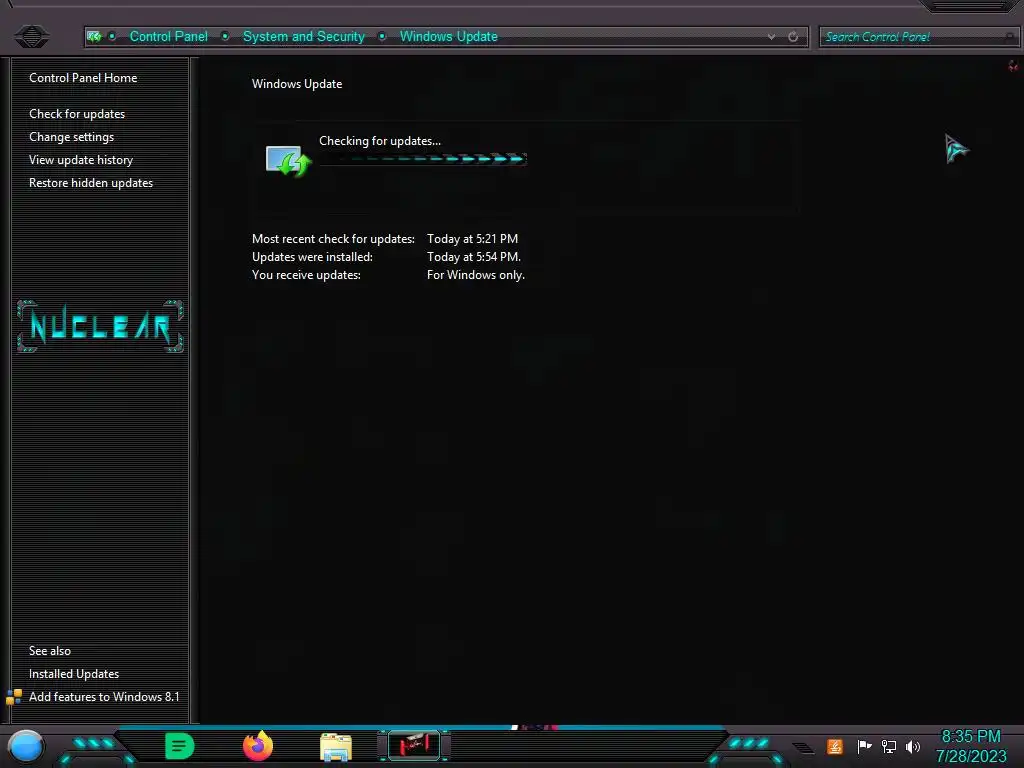The width and height of the screenshot is (1024, 768).
Task: Open Control Panel Home
Action: [x=83, y=78]
